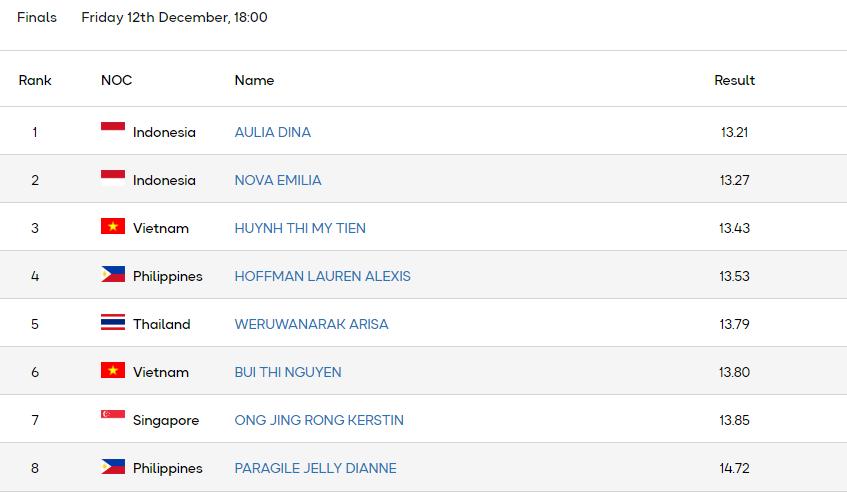Click Philippines flag in rank 4 row
Image resolution: width=847 pixels, height=492 pixels.
coord(113,275)
